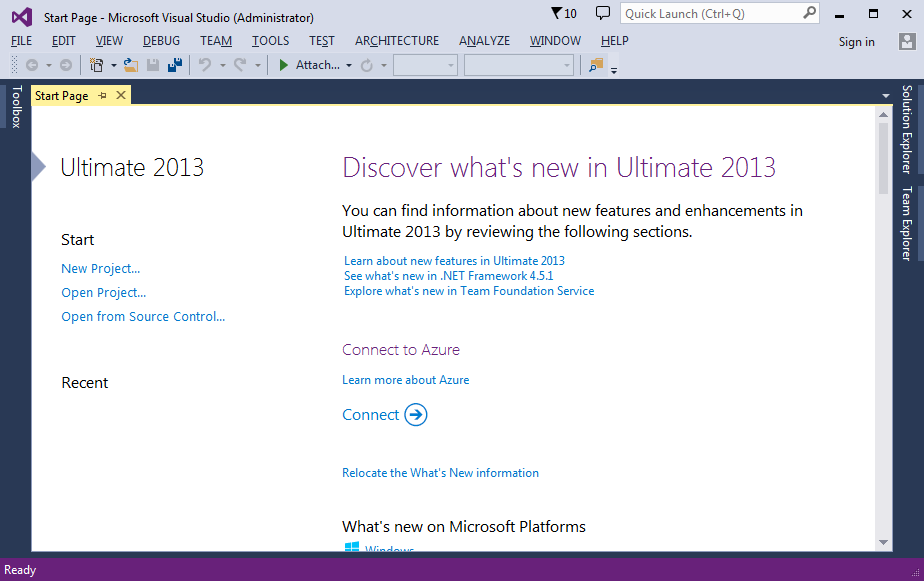This screenshot has width=924, height=581.
Task: Click the green Start debugging arrow
Action: [283, 65]
